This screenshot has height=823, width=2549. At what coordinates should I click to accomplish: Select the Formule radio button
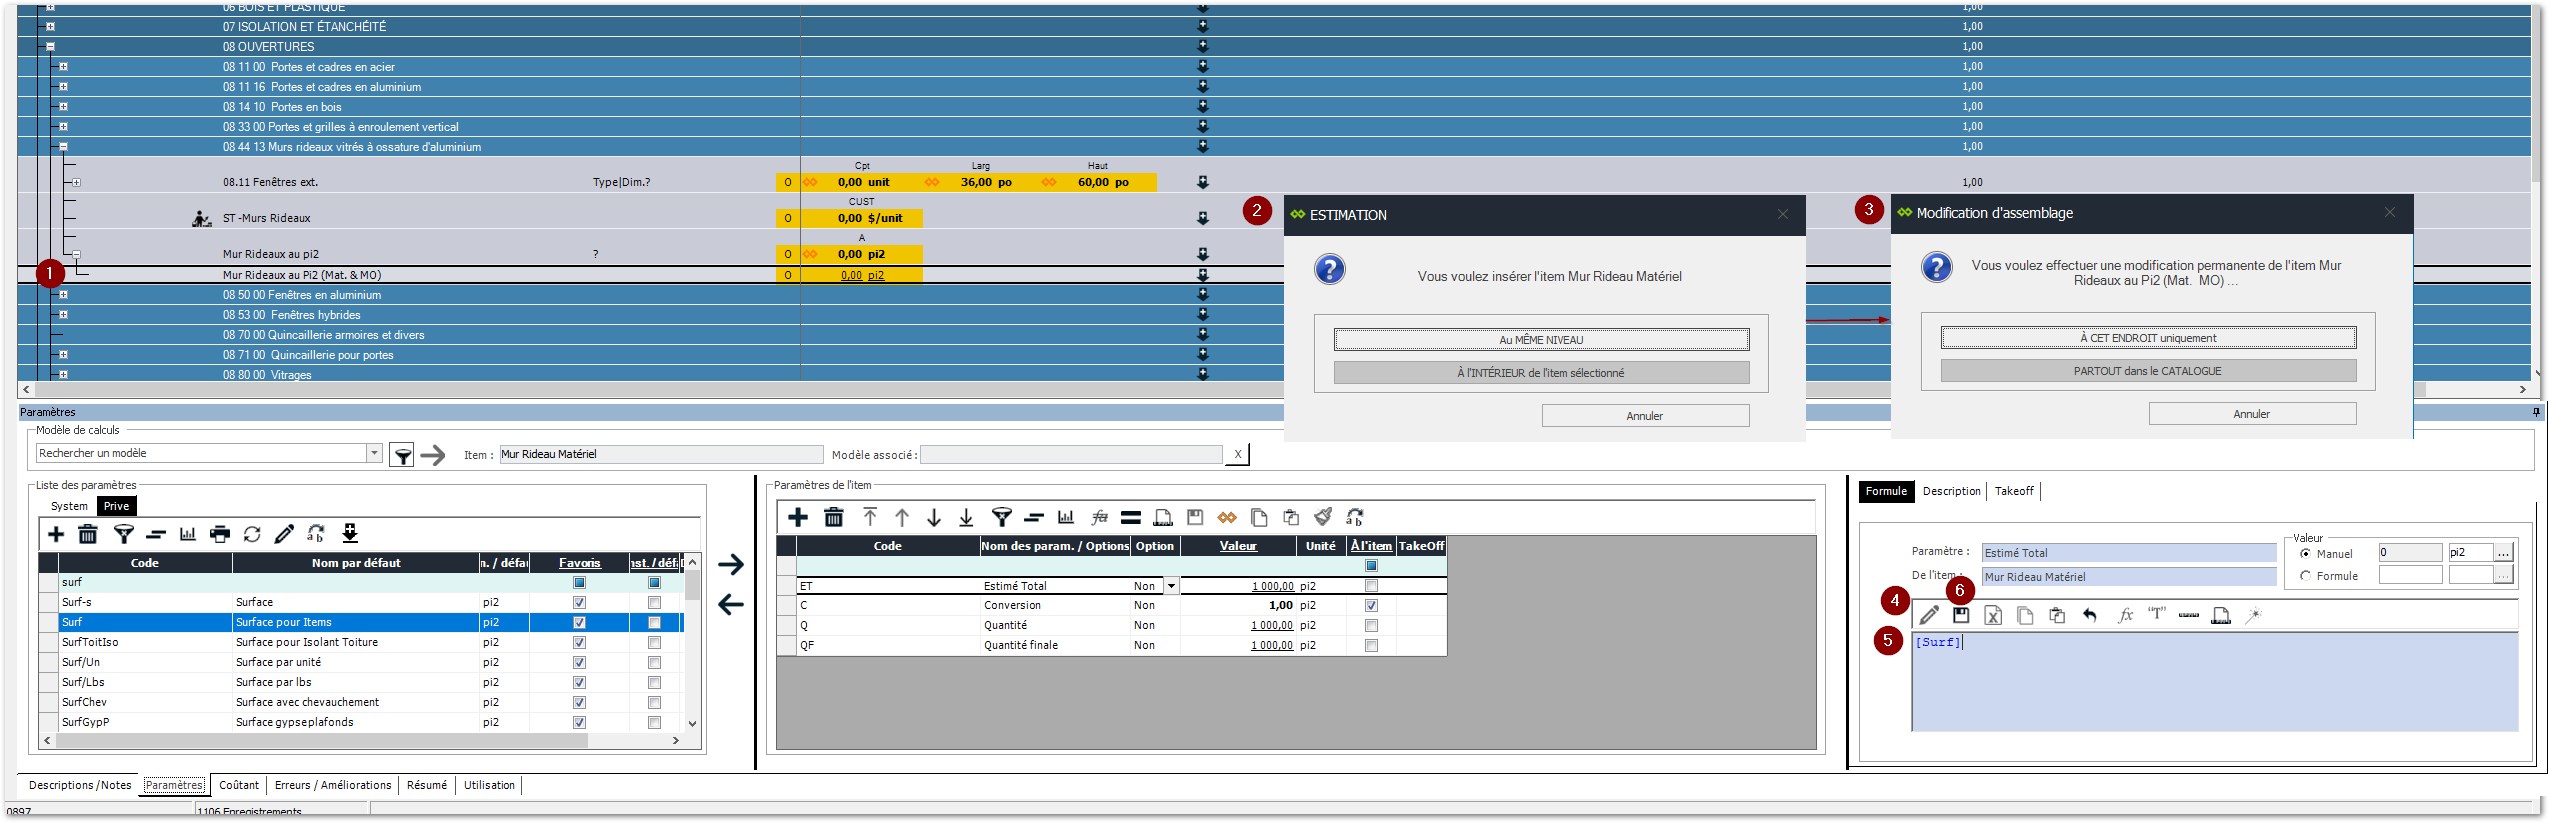[2305, 576]
